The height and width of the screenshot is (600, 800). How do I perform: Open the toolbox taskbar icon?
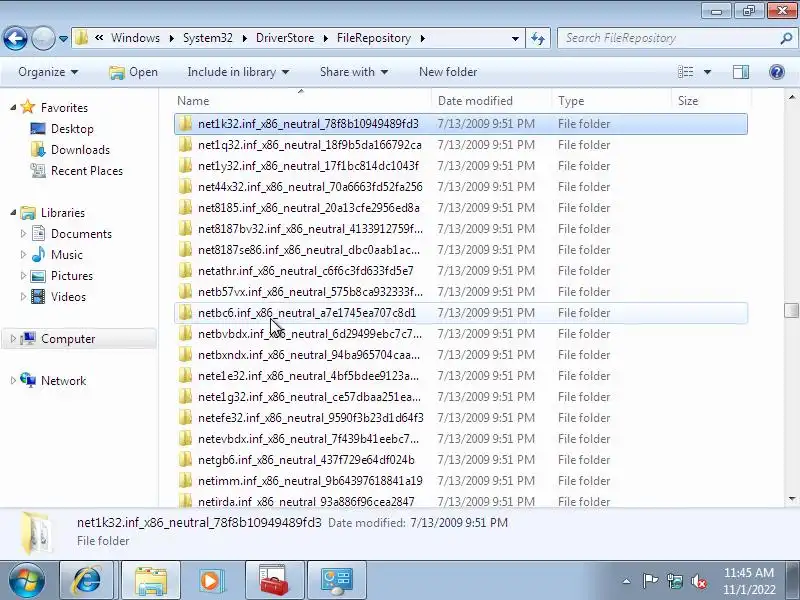point(274,580)
